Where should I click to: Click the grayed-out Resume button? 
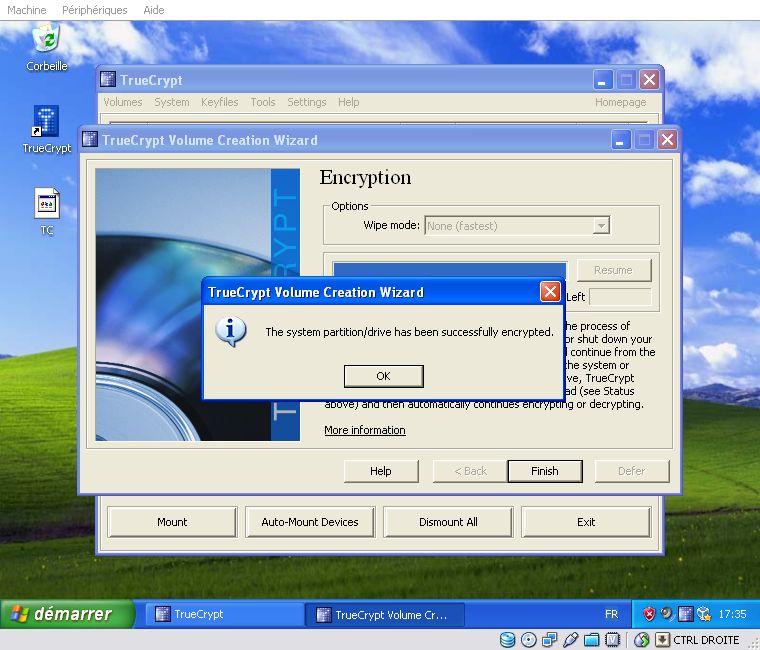(x=614, y=270)
